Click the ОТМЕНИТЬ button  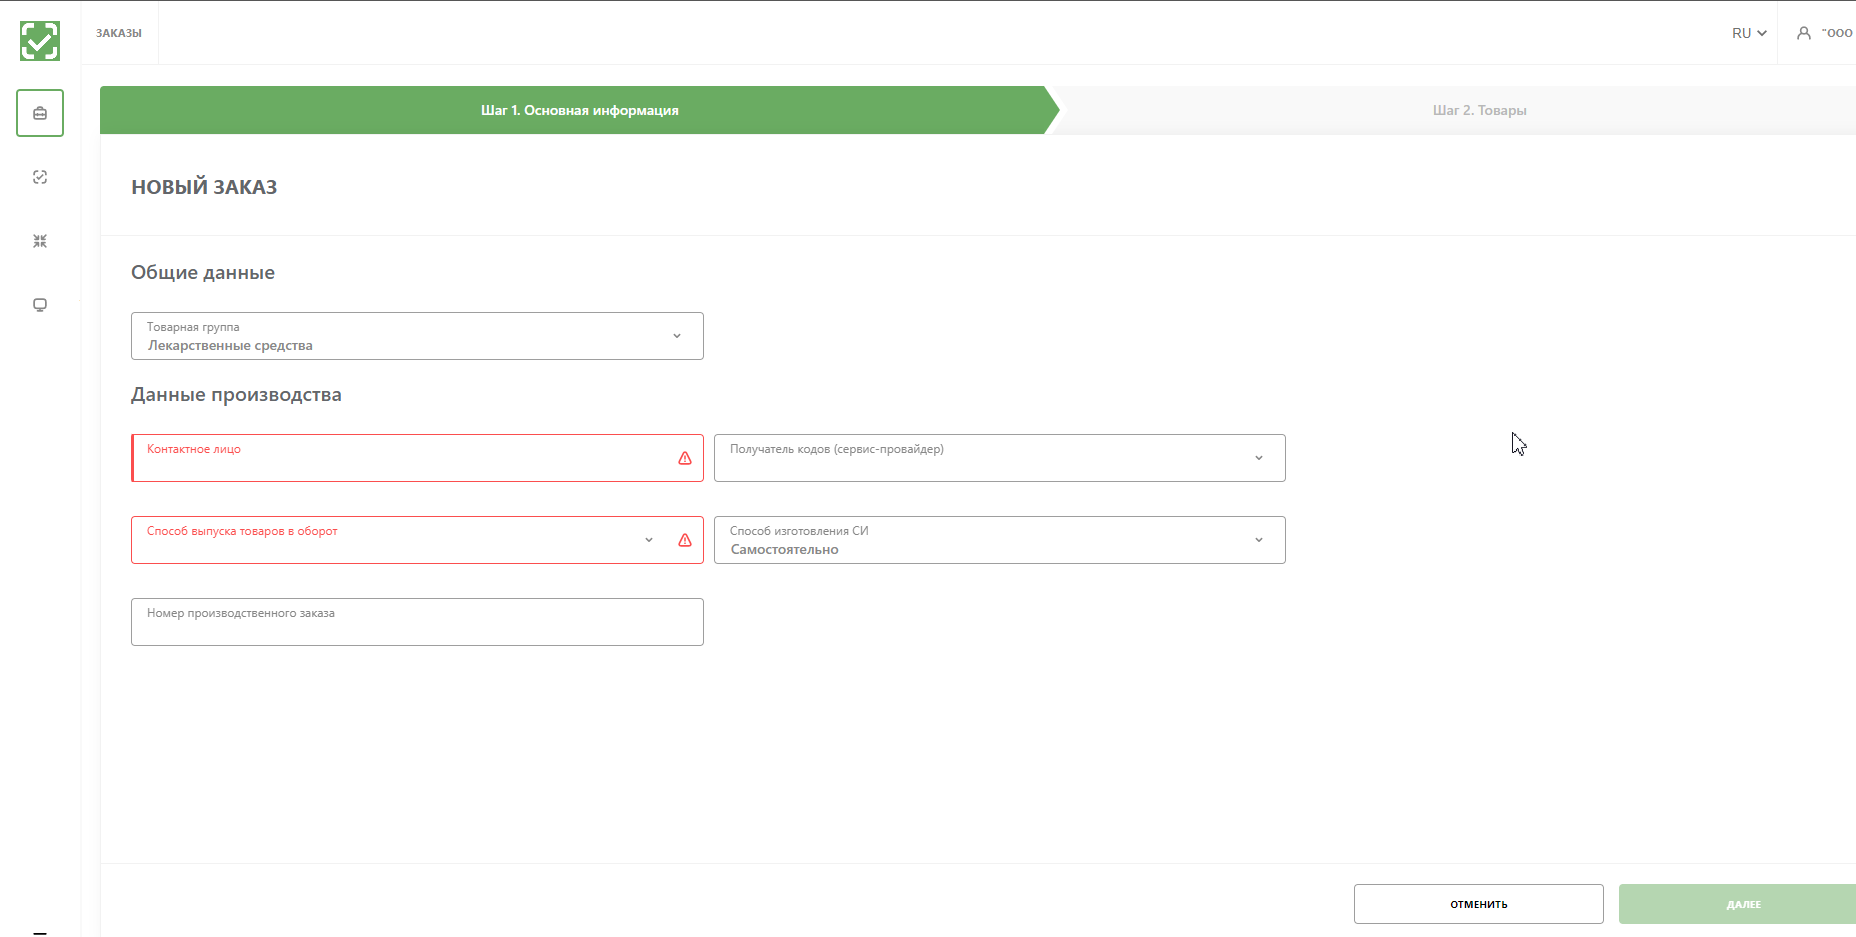[1479, 904]
